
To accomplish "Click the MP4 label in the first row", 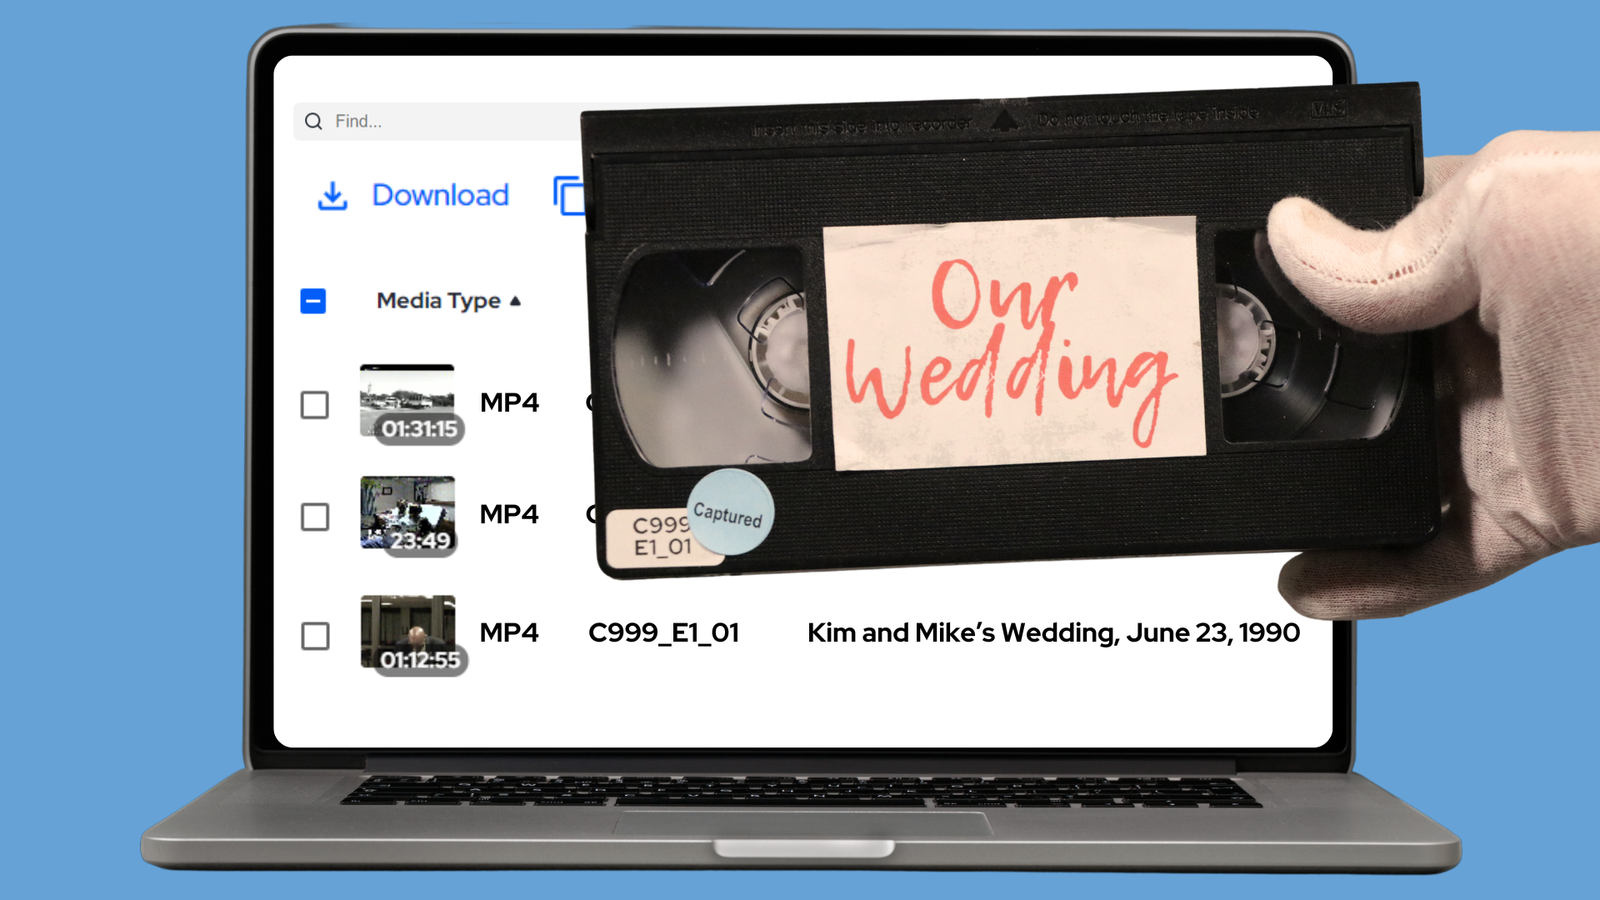I will point(509,403).
